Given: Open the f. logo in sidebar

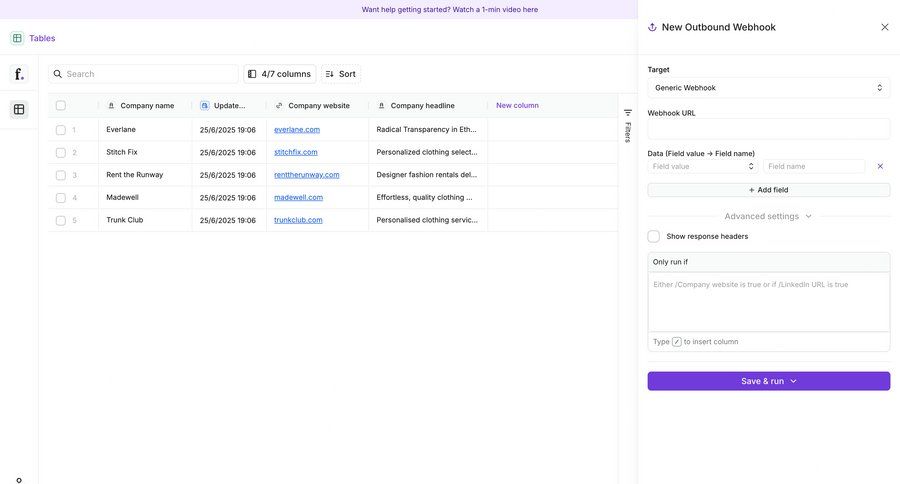Looking at the screenshot, I should click(19, 73).
